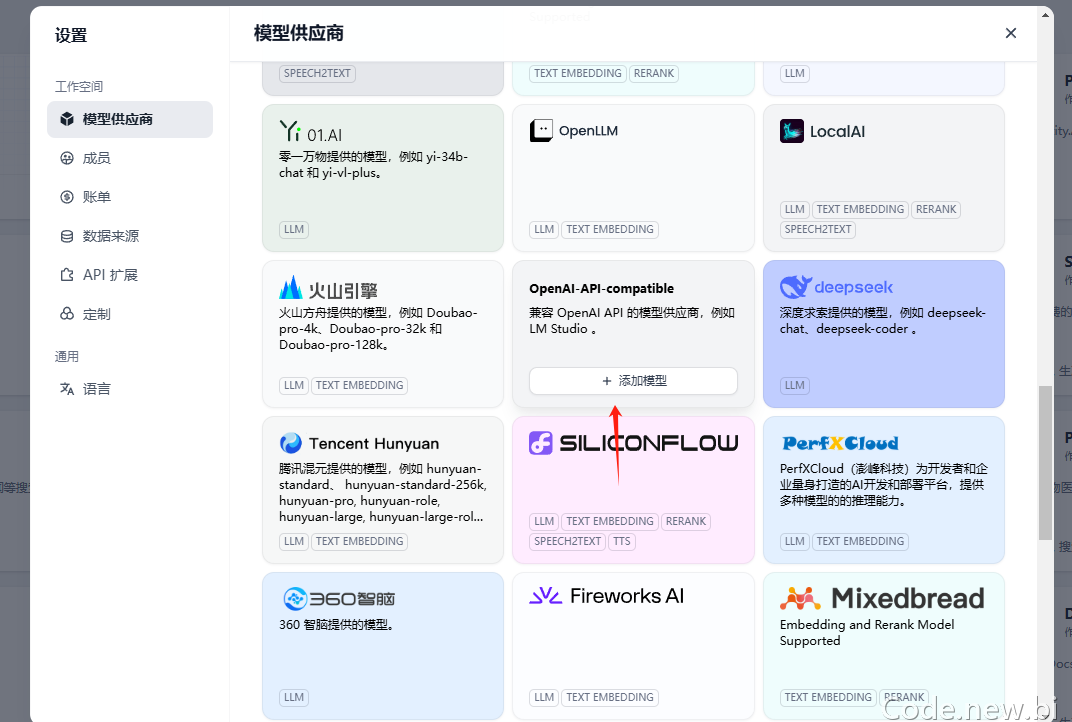
Task: Open API 扩展 settings page
Action: 130,275
